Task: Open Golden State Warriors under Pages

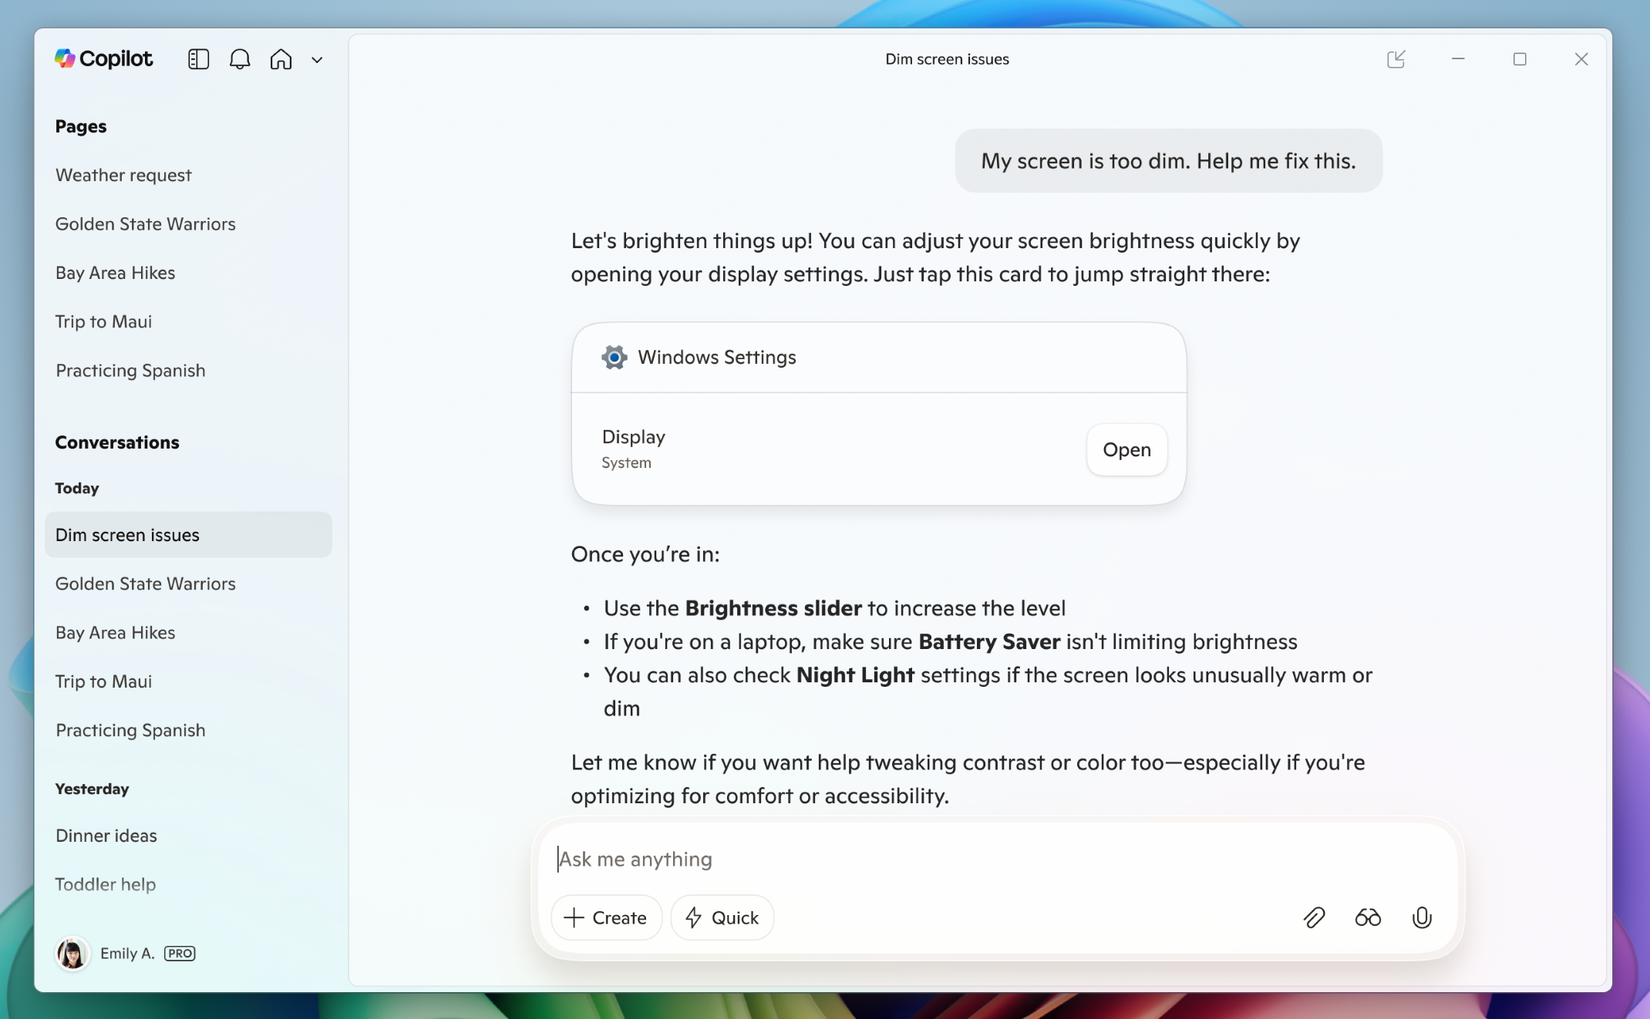Action: [x=145, y=224]
